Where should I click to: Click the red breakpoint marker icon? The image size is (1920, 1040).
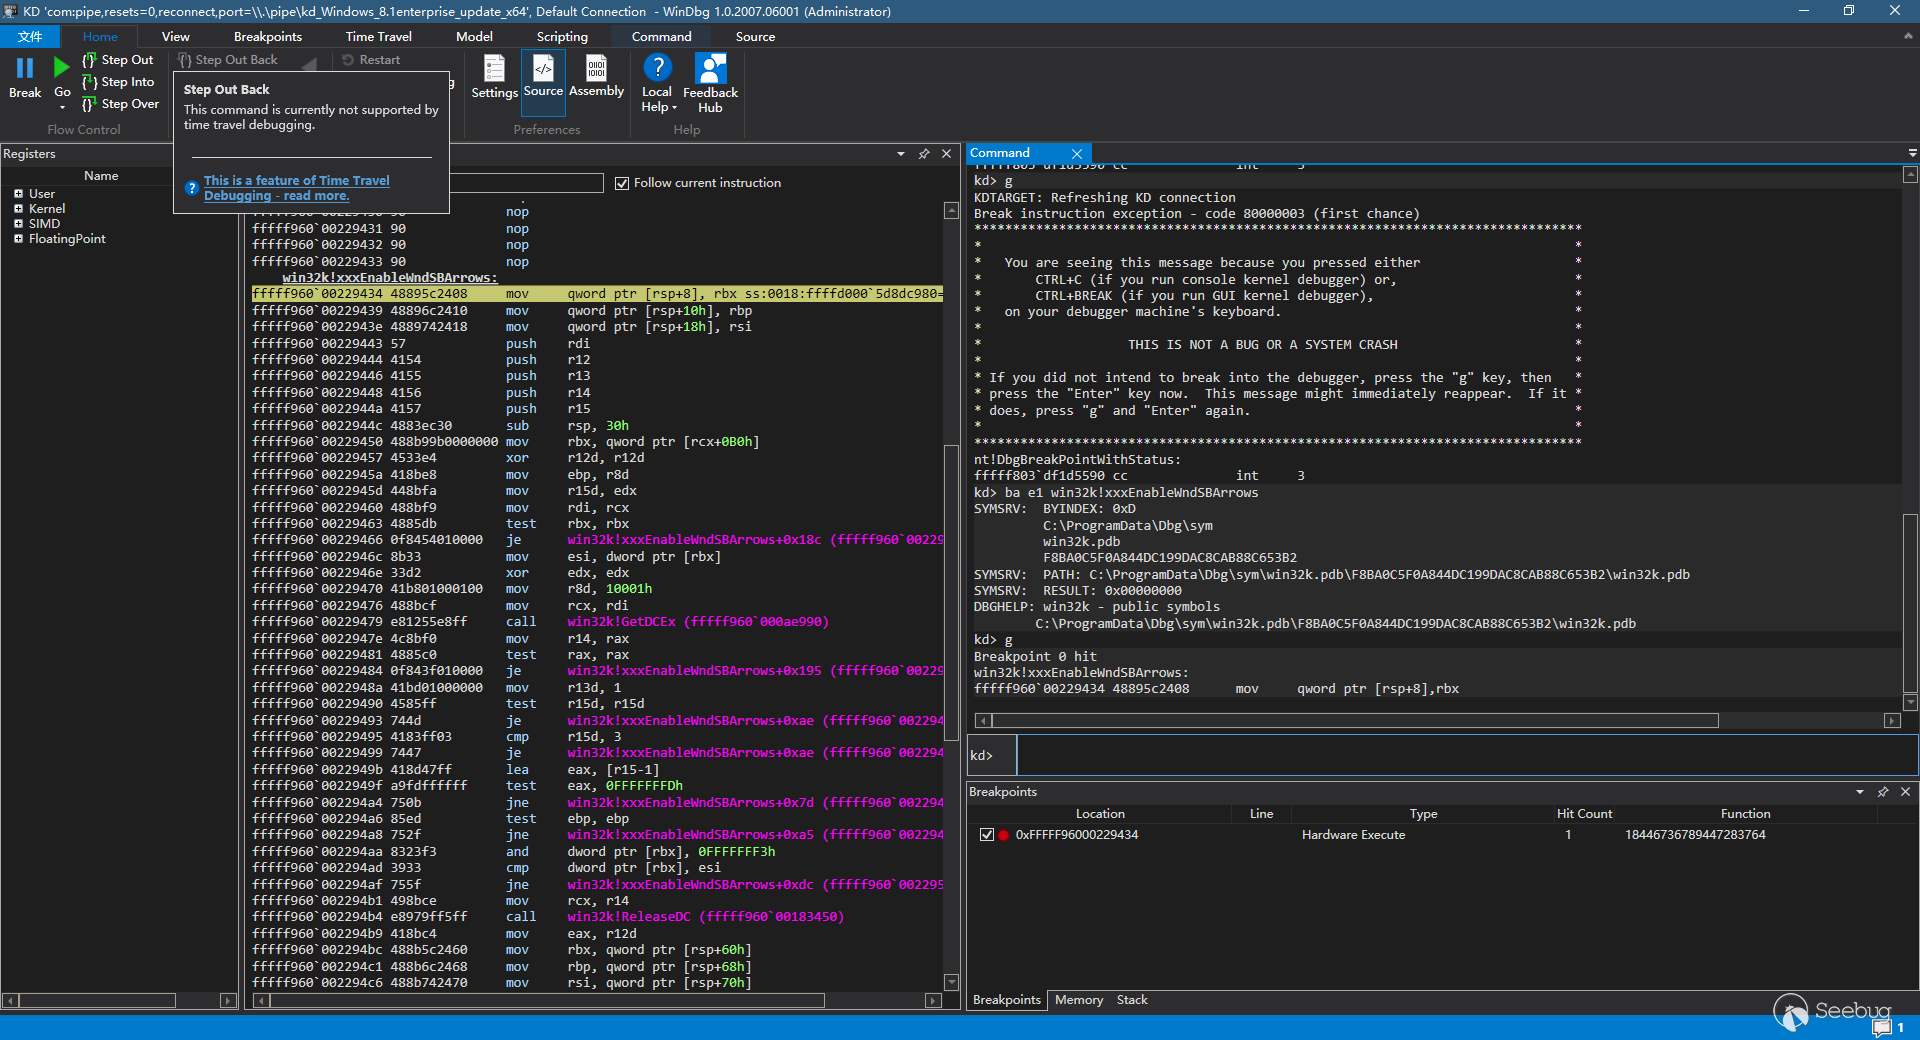[x=1004, y=835]
